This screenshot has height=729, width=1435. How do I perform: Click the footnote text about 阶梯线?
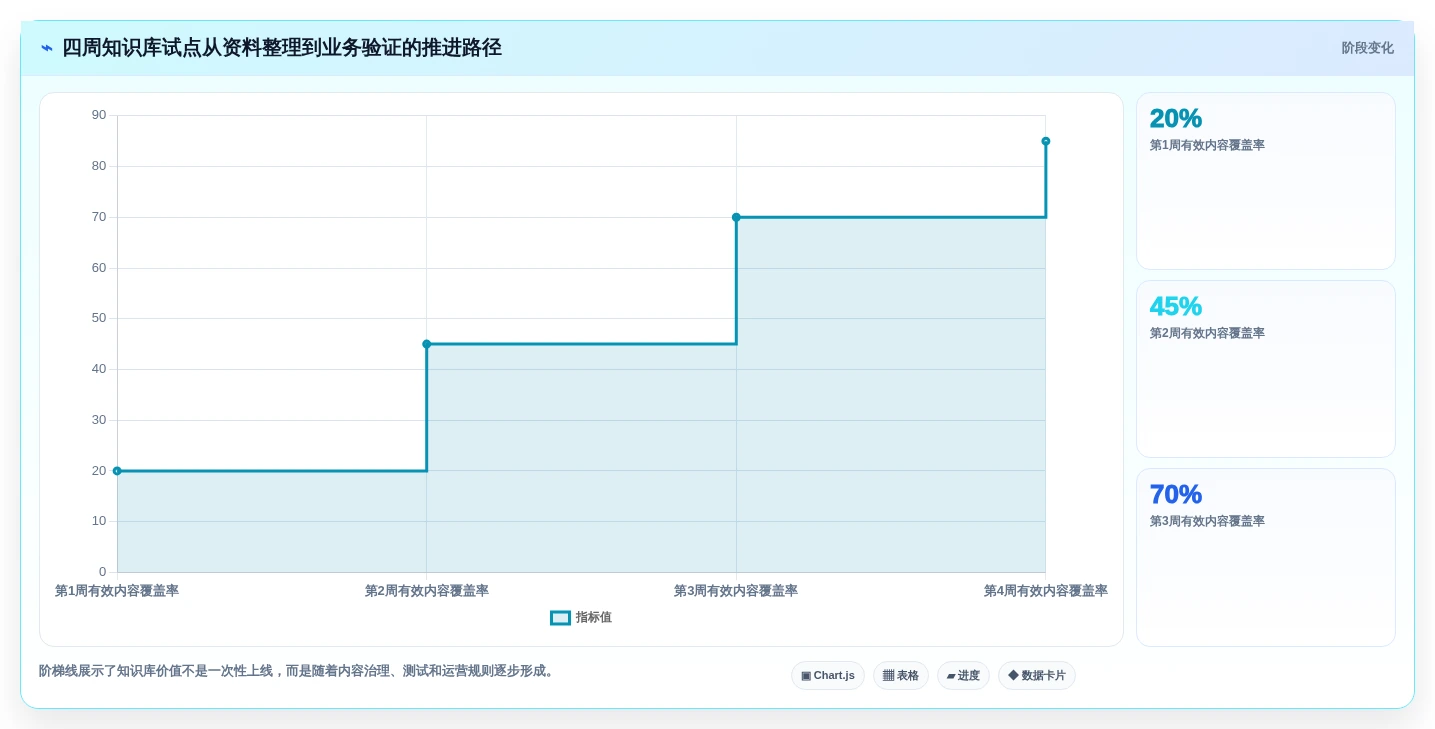298,671
